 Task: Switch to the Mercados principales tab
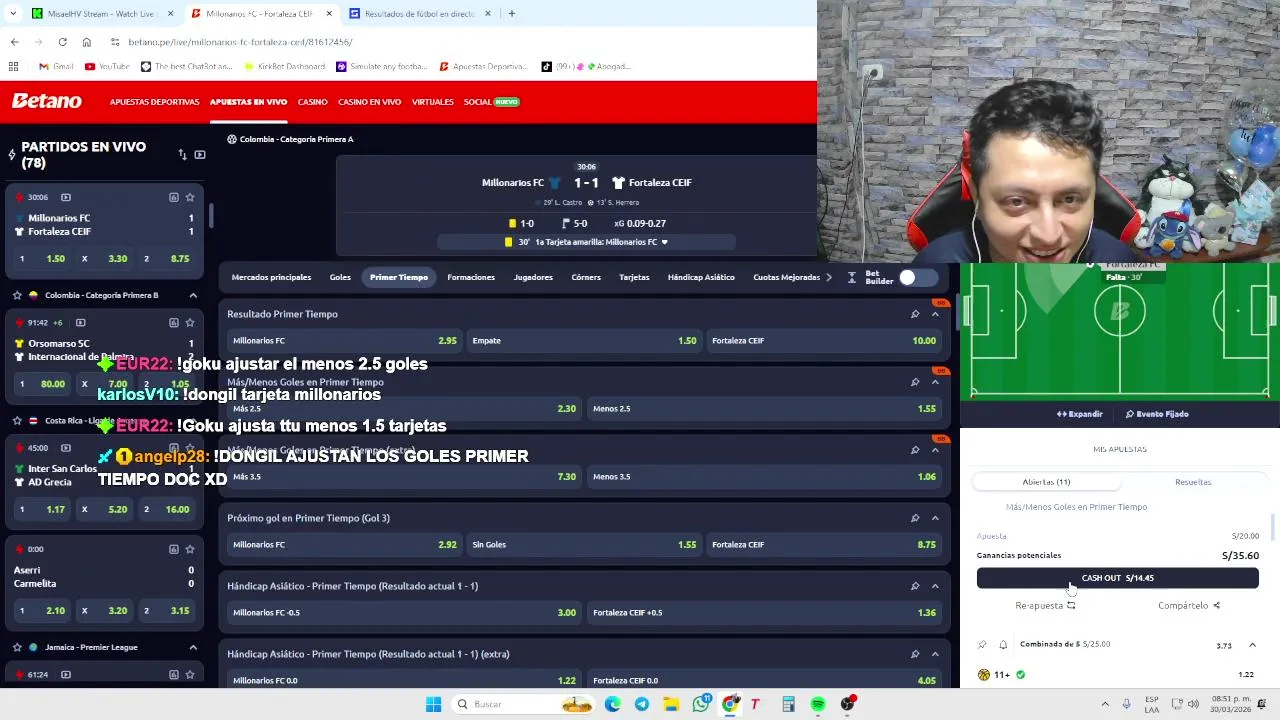[x=271, y=277]
